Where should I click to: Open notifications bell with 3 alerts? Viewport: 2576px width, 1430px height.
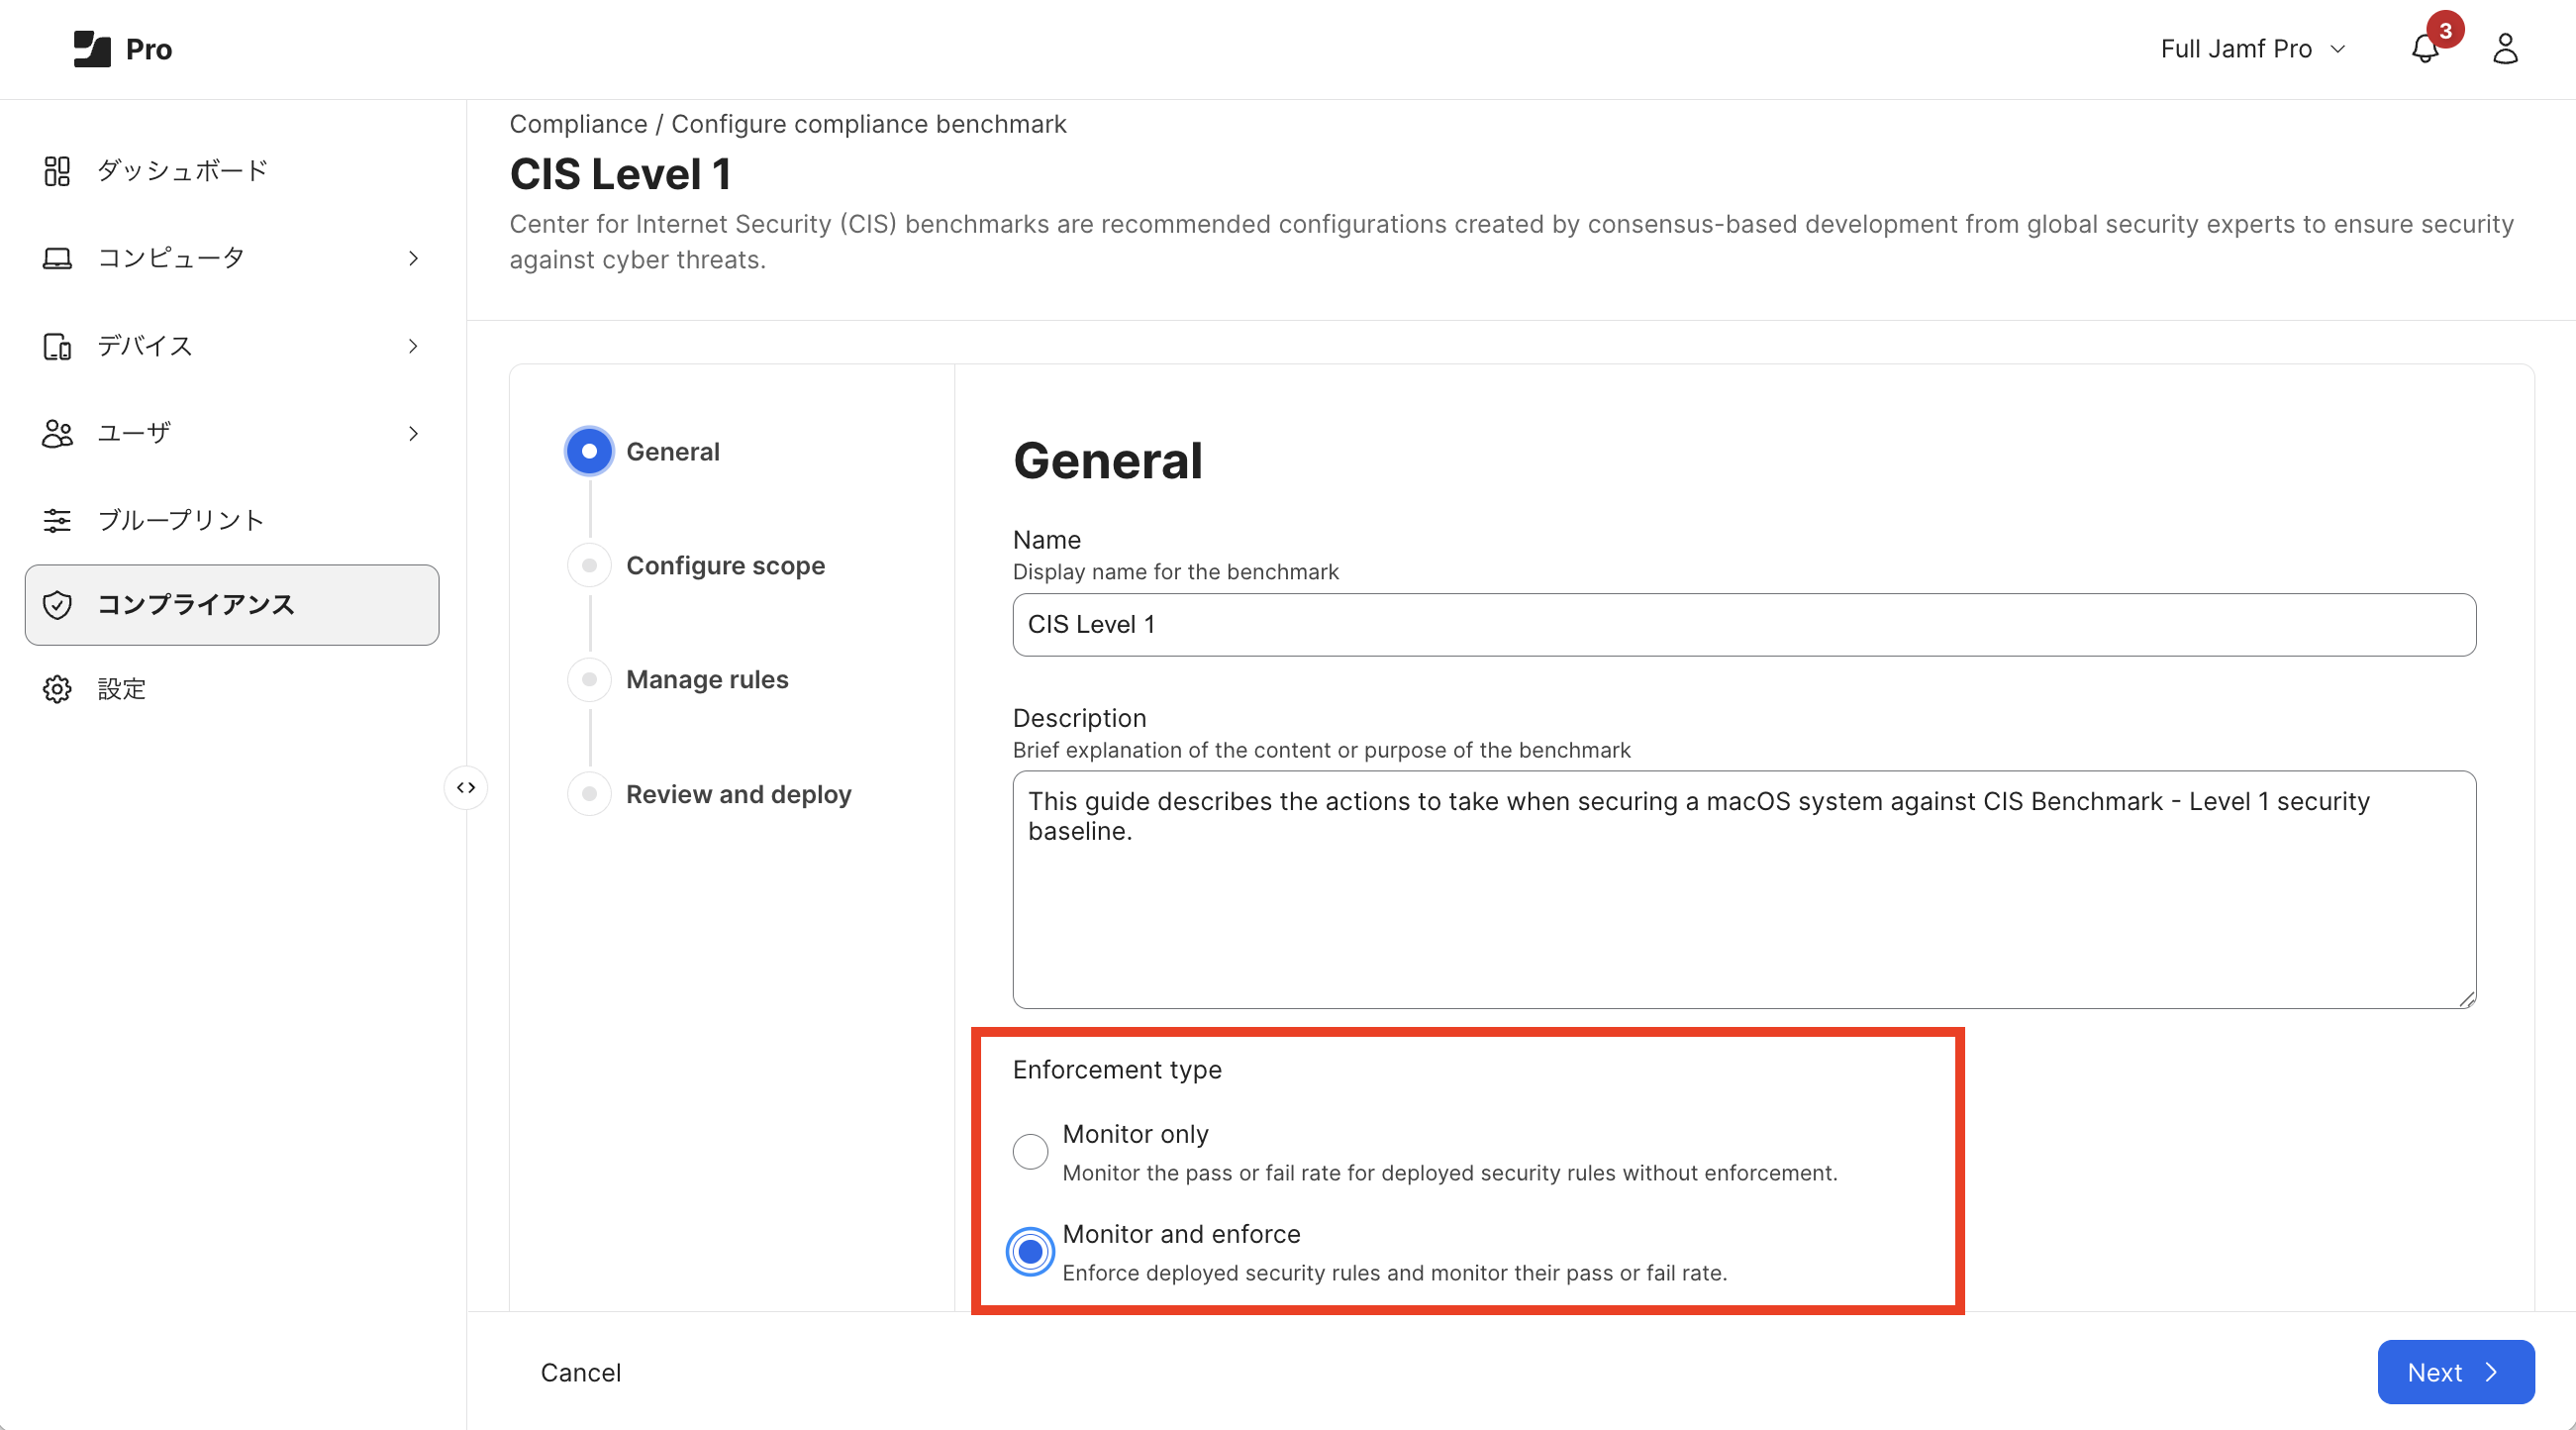click(x=2424, y=49)
